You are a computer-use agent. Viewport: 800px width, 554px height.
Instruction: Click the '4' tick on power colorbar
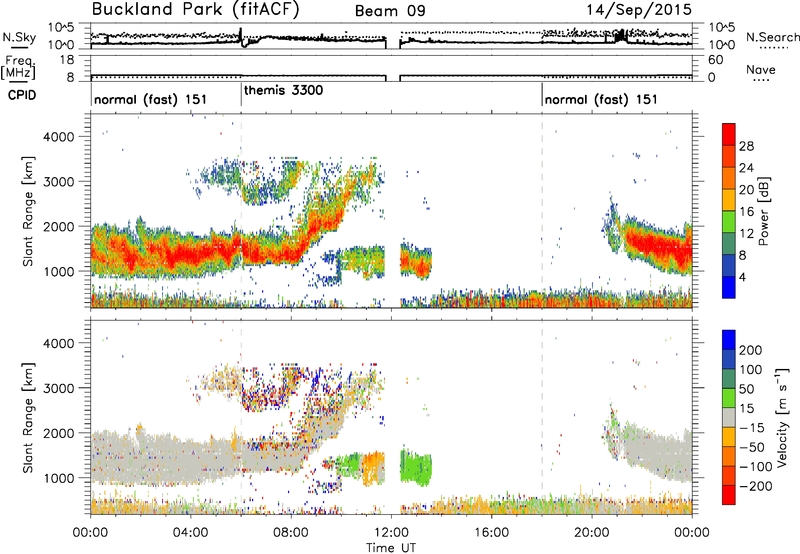(x=743, y=277)
